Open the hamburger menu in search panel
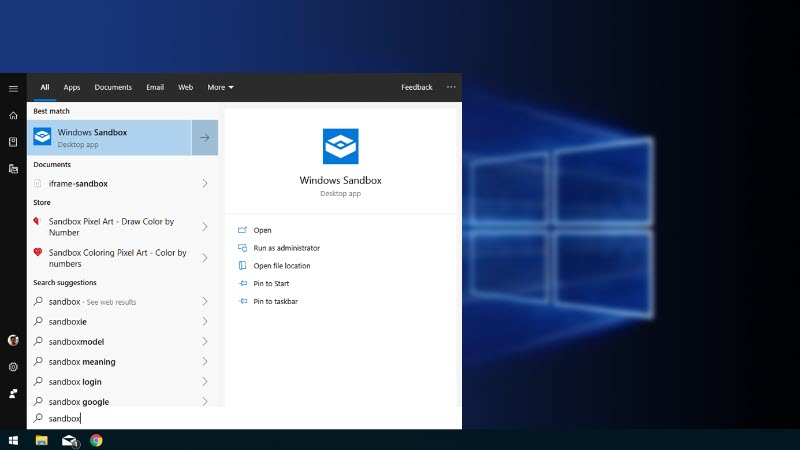800x450 pixels. (x=13, y=88)
